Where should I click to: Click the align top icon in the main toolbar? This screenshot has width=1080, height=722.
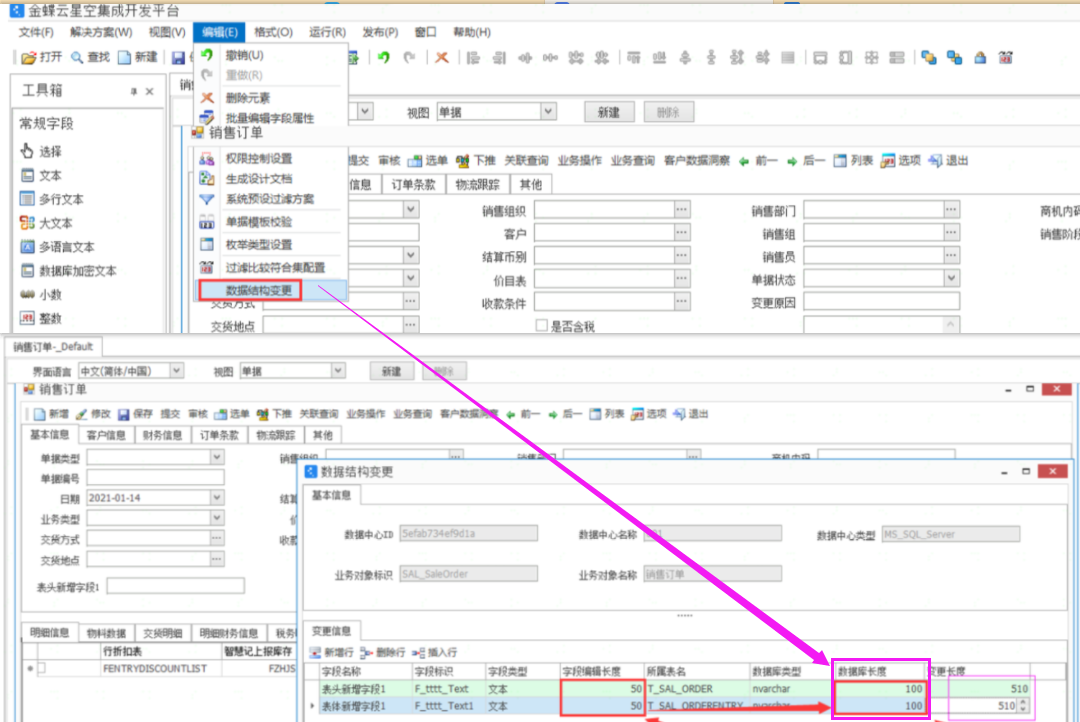(x=634, y=58)
